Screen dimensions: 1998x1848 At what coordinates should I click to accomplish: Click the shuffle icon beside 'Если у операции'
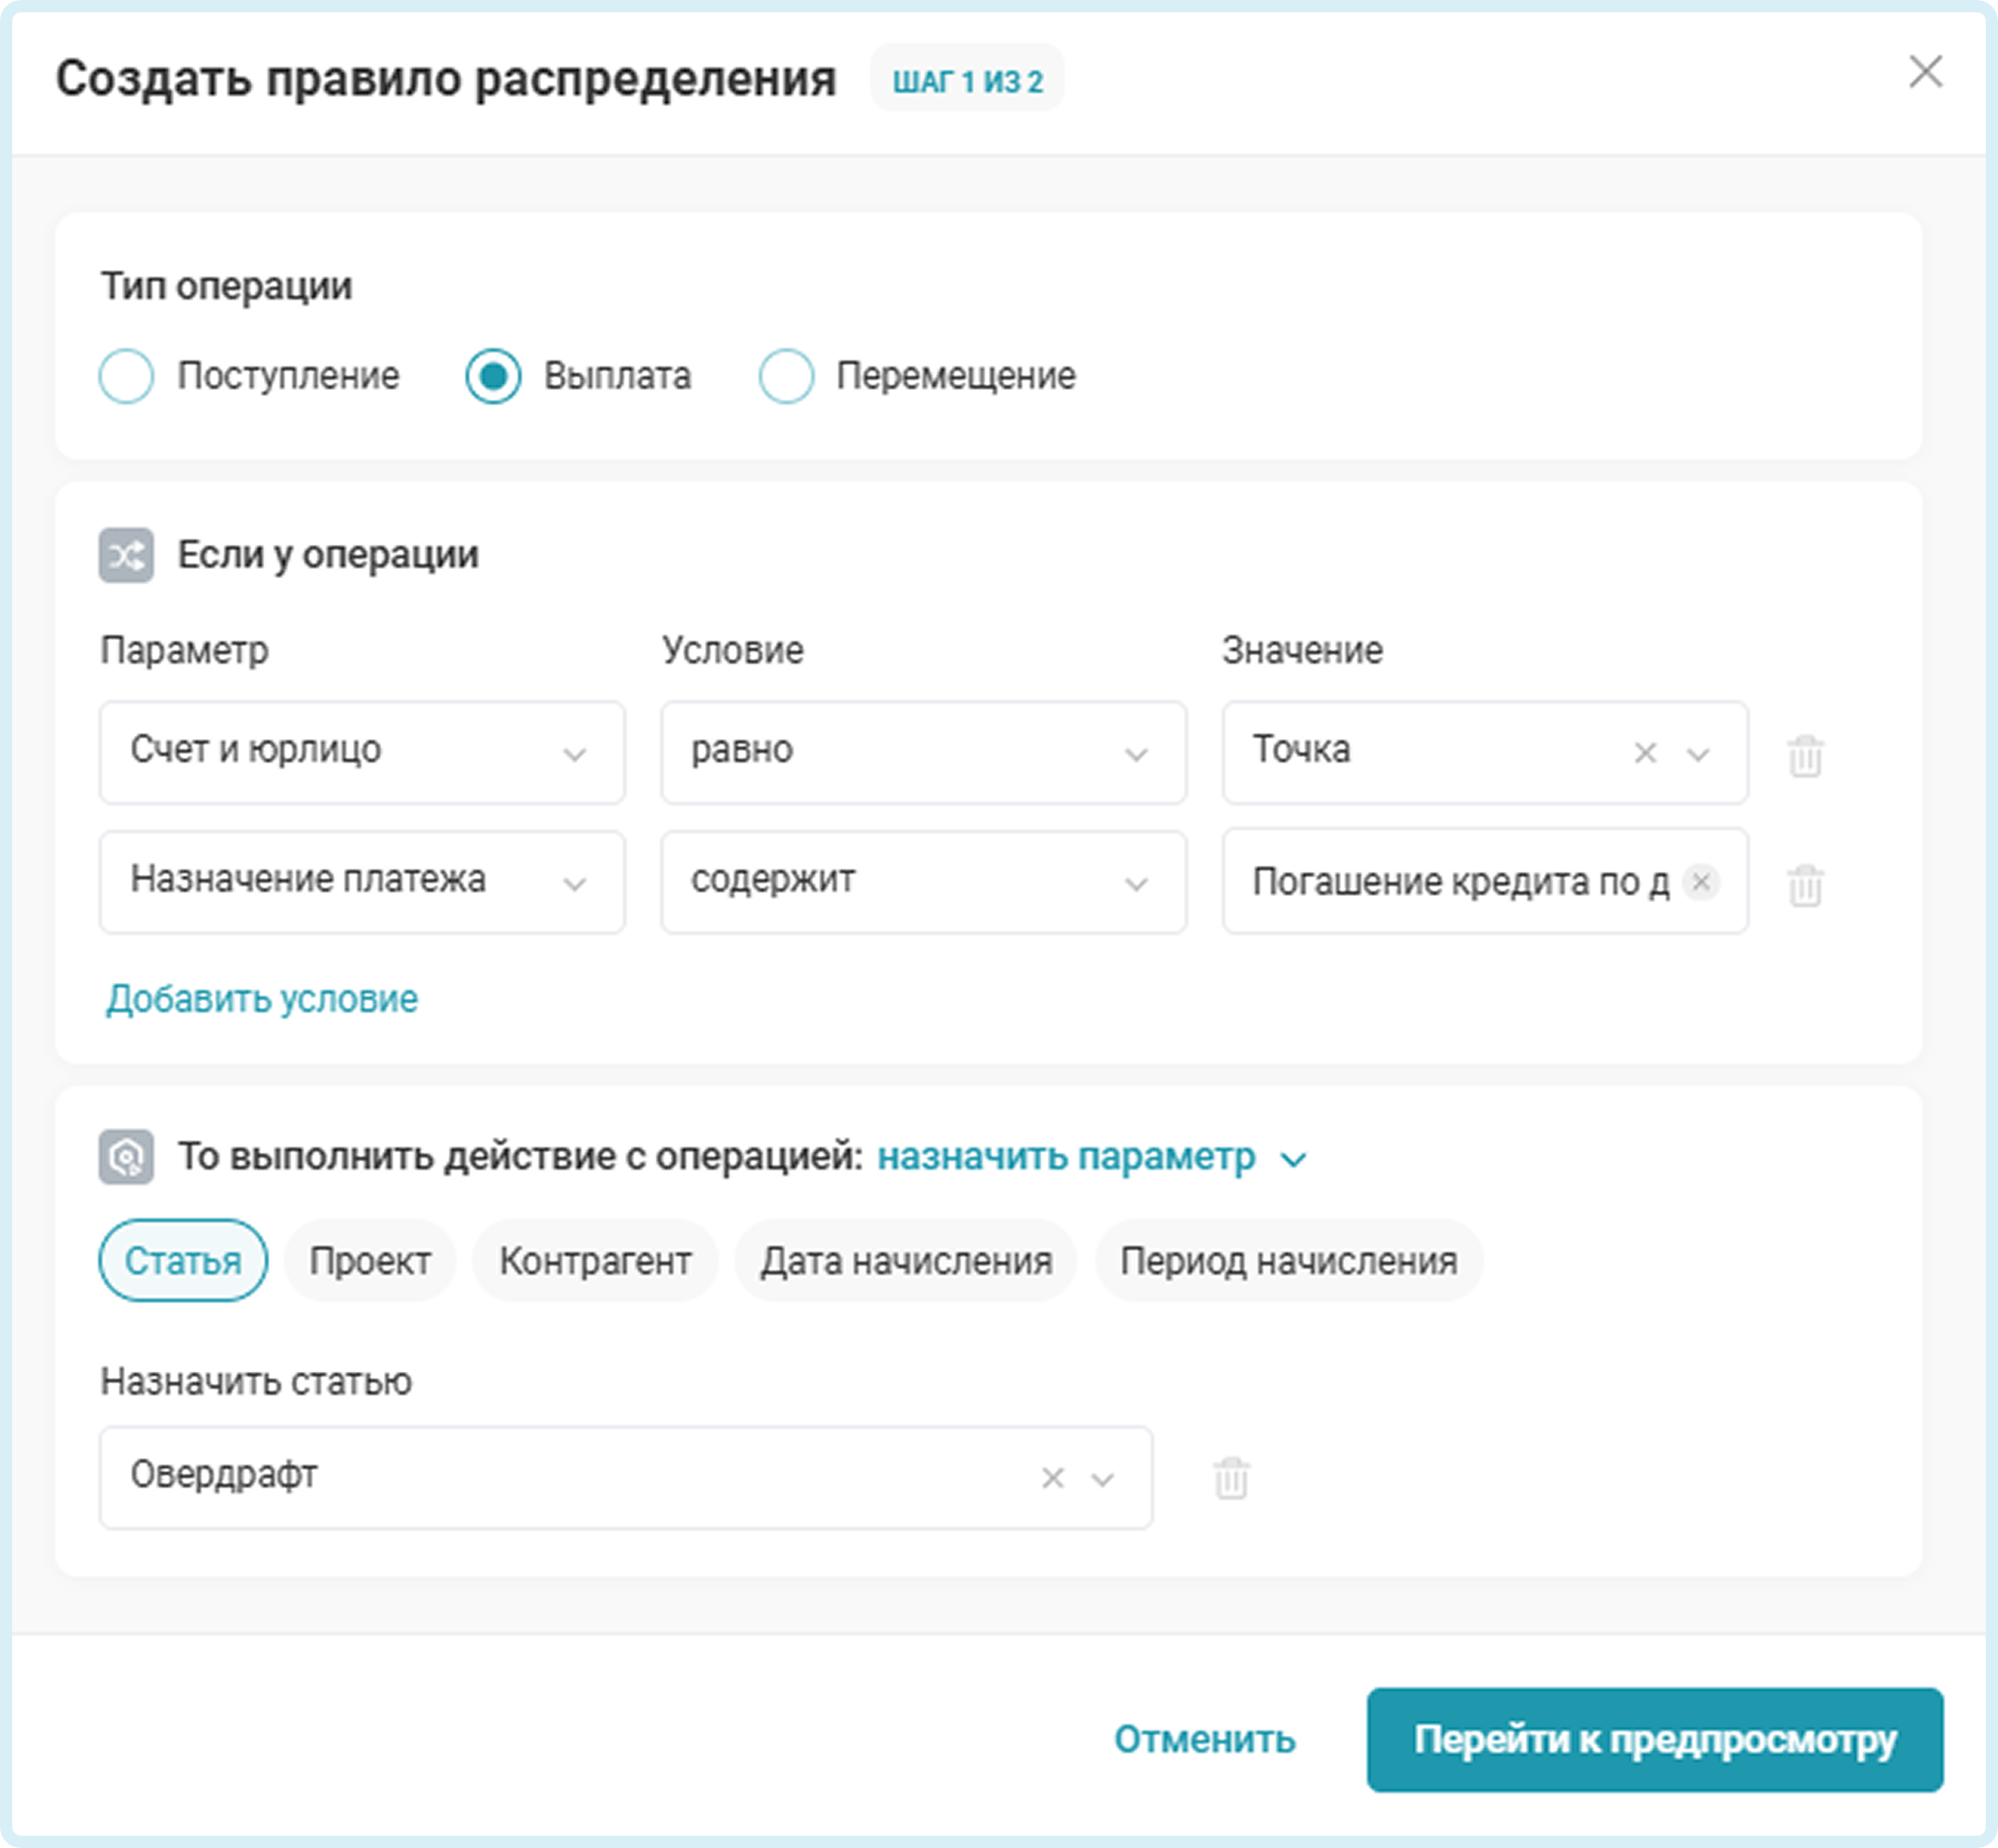(126, 555)
